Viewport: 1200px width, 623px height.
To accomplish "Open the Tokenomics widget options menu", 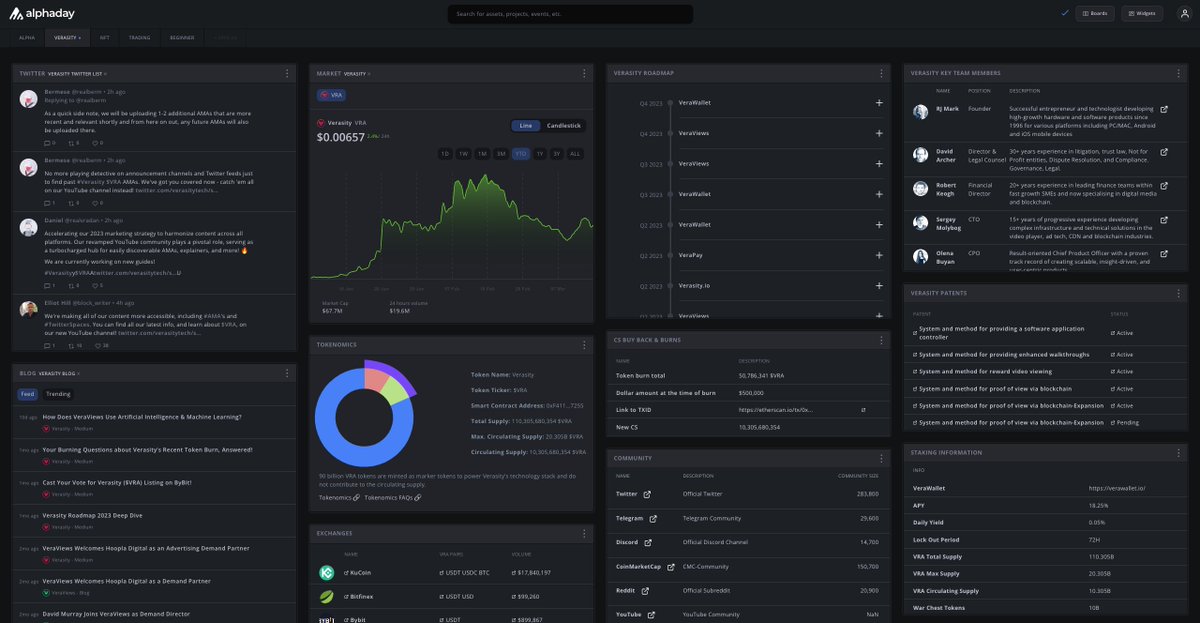I will pyautogui.click(x=584, y=345).
